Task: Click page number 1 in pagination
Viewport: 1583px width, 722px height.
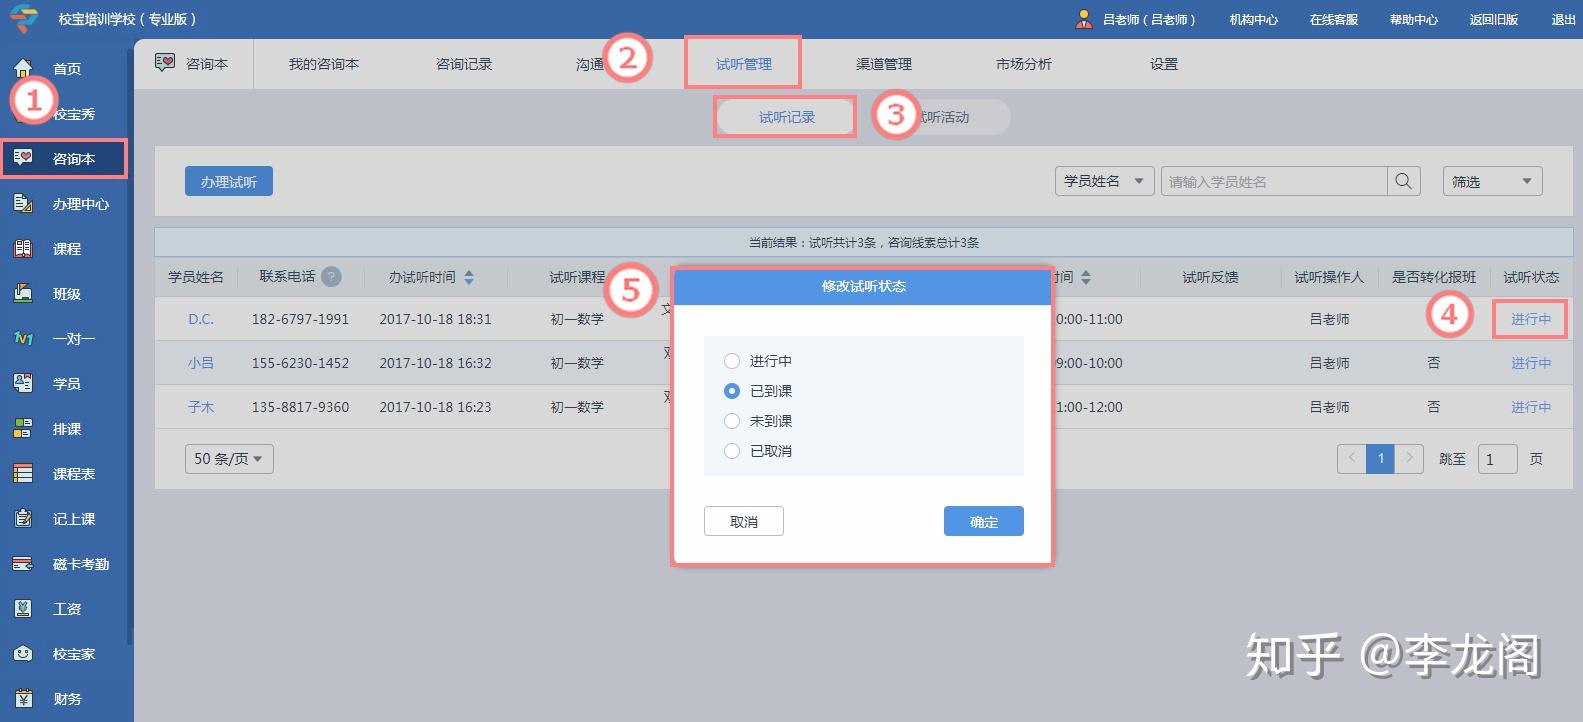Action: 1380,458
